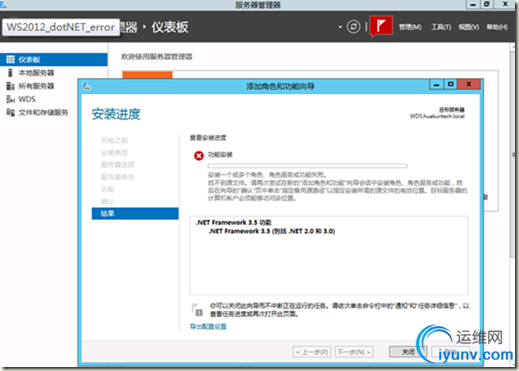Click the 导出配置设置 link

[208, 326]
